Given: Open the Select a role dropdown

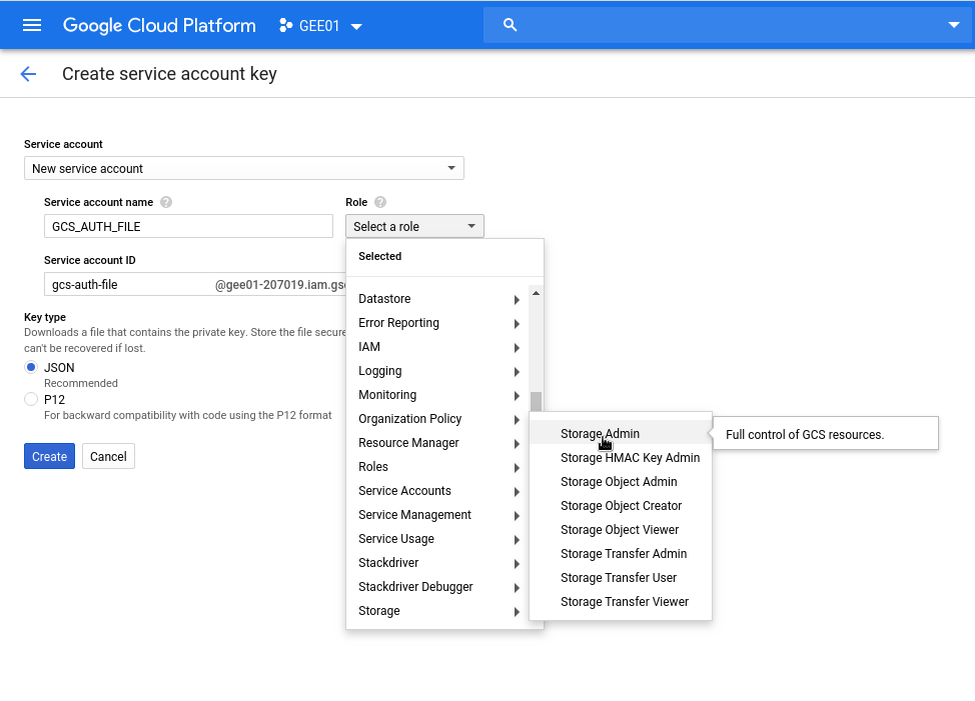Looking at the screenshot, I should (414, 225).
